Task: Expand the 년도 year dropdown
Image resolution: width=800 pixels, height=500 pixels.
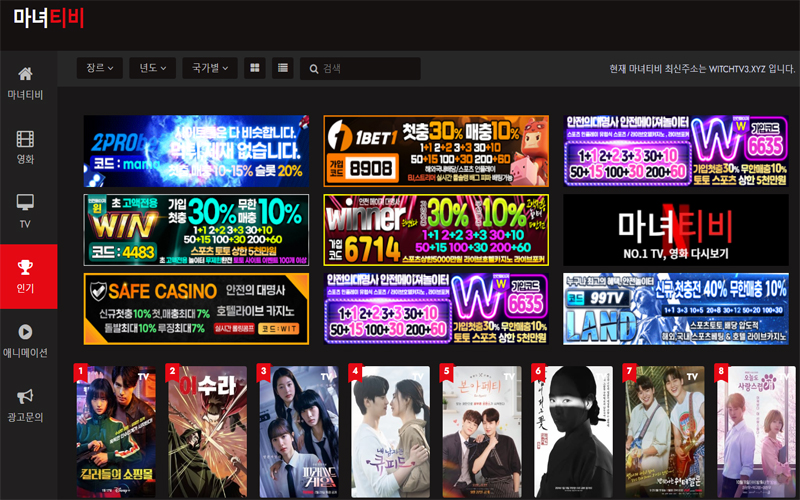Action: 153,68
